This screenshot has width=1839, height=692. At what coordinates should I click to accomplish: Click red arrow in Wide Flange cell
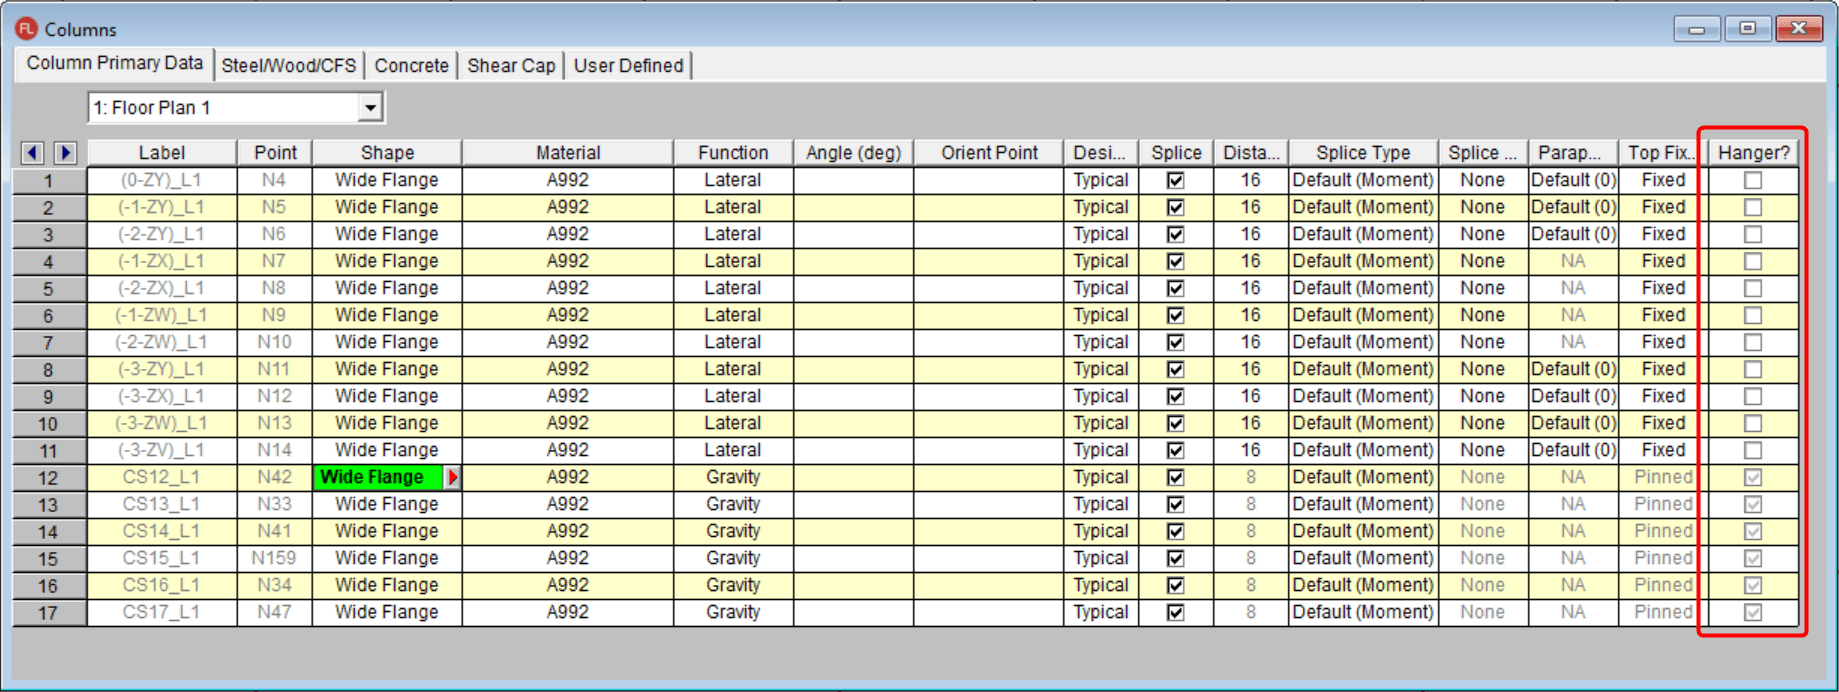click(452, 478)
